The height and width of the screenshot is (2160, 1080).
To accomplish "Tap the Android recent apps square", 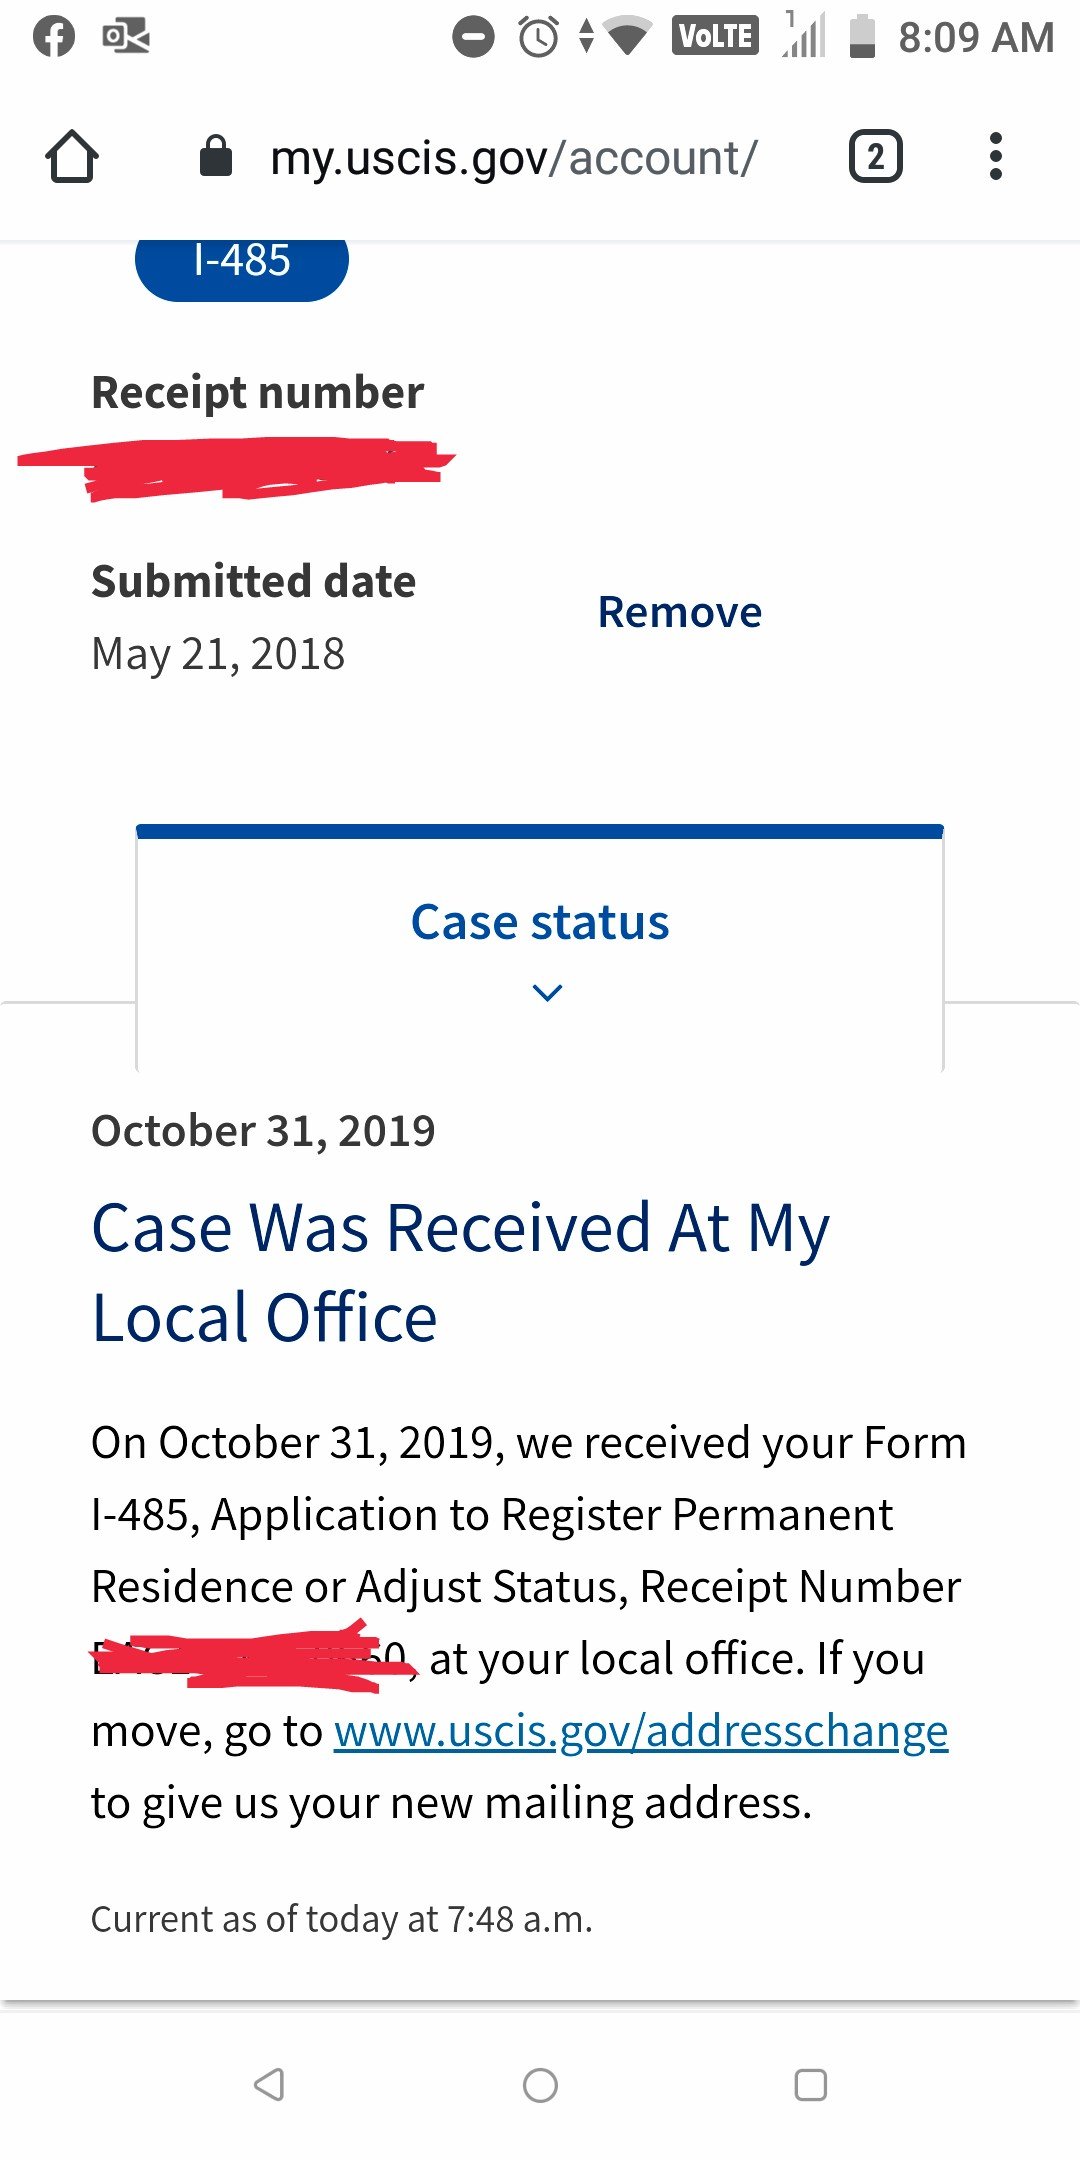I will coord(810,2085).
